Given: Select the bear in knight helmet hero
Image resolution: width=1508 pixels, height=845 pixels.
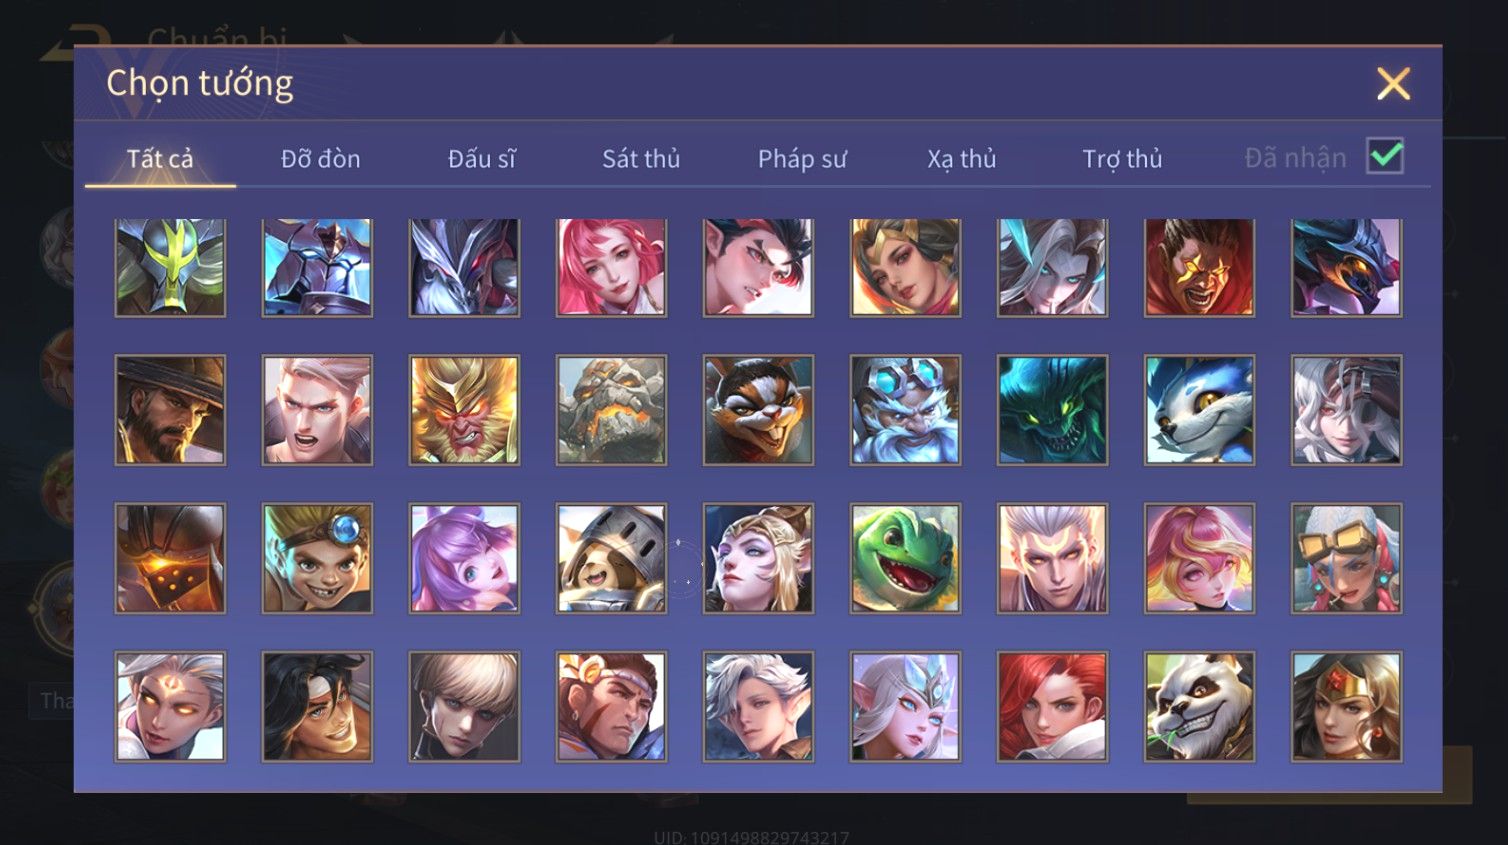Looking at the screenshot, I should [x=611, y=558].
